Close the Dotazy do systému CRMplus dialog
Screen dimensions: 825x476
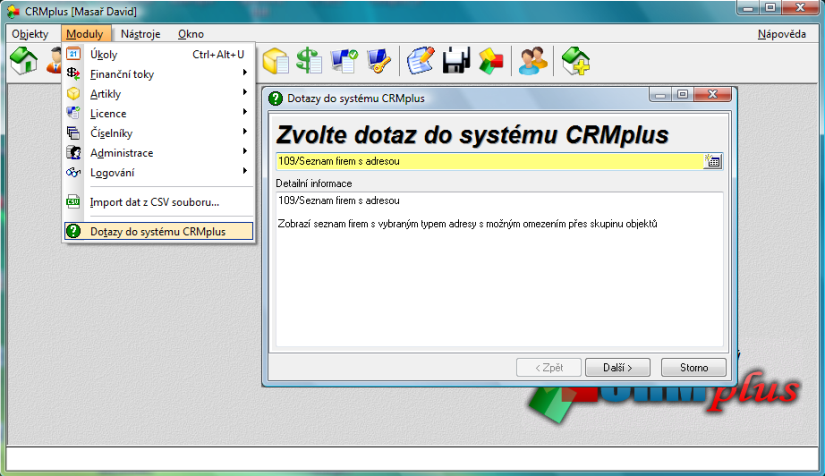(712, 95)
